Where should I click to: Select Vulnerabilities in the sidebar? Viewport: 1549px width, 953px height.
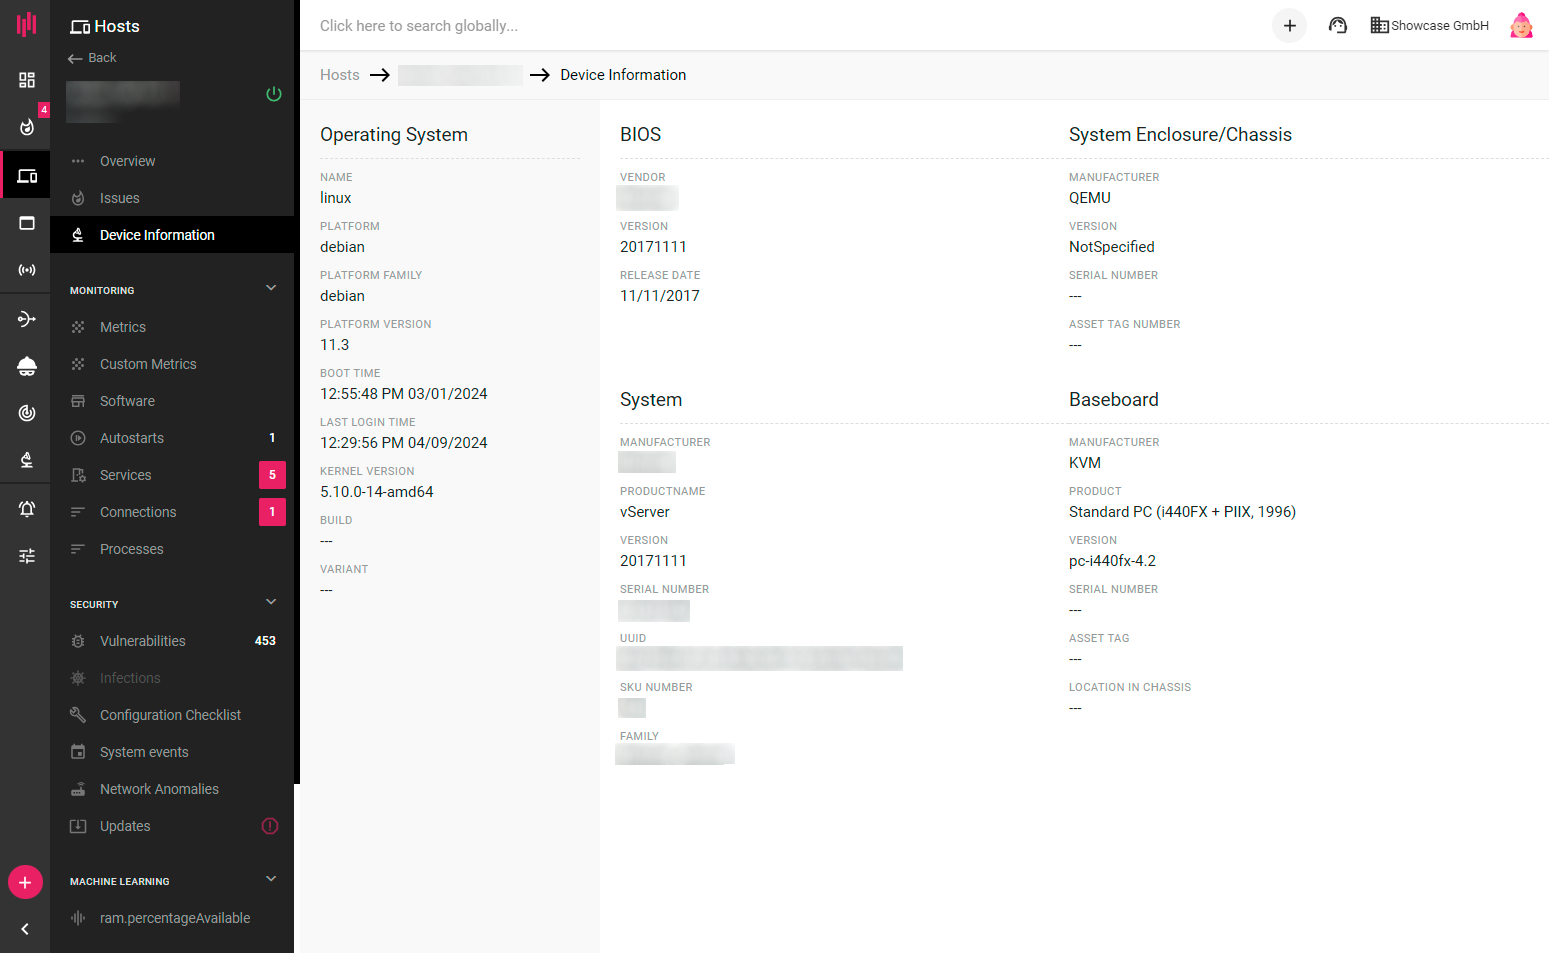coord(142,641)
